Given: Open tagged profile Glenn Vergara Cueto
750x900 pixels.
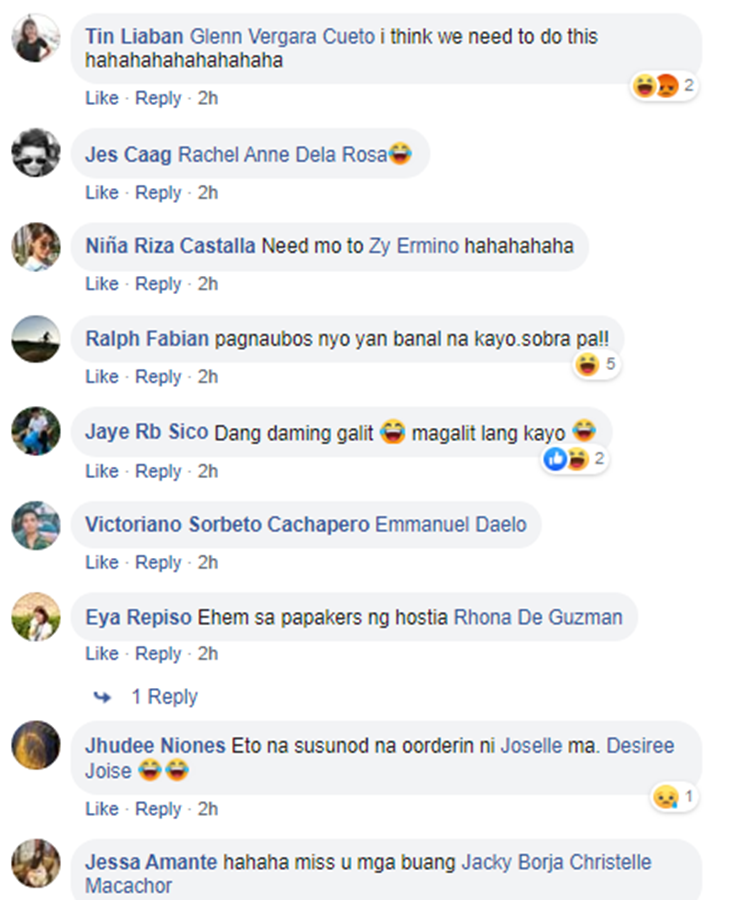Looking at the screenshot, I should coord(282,36).
